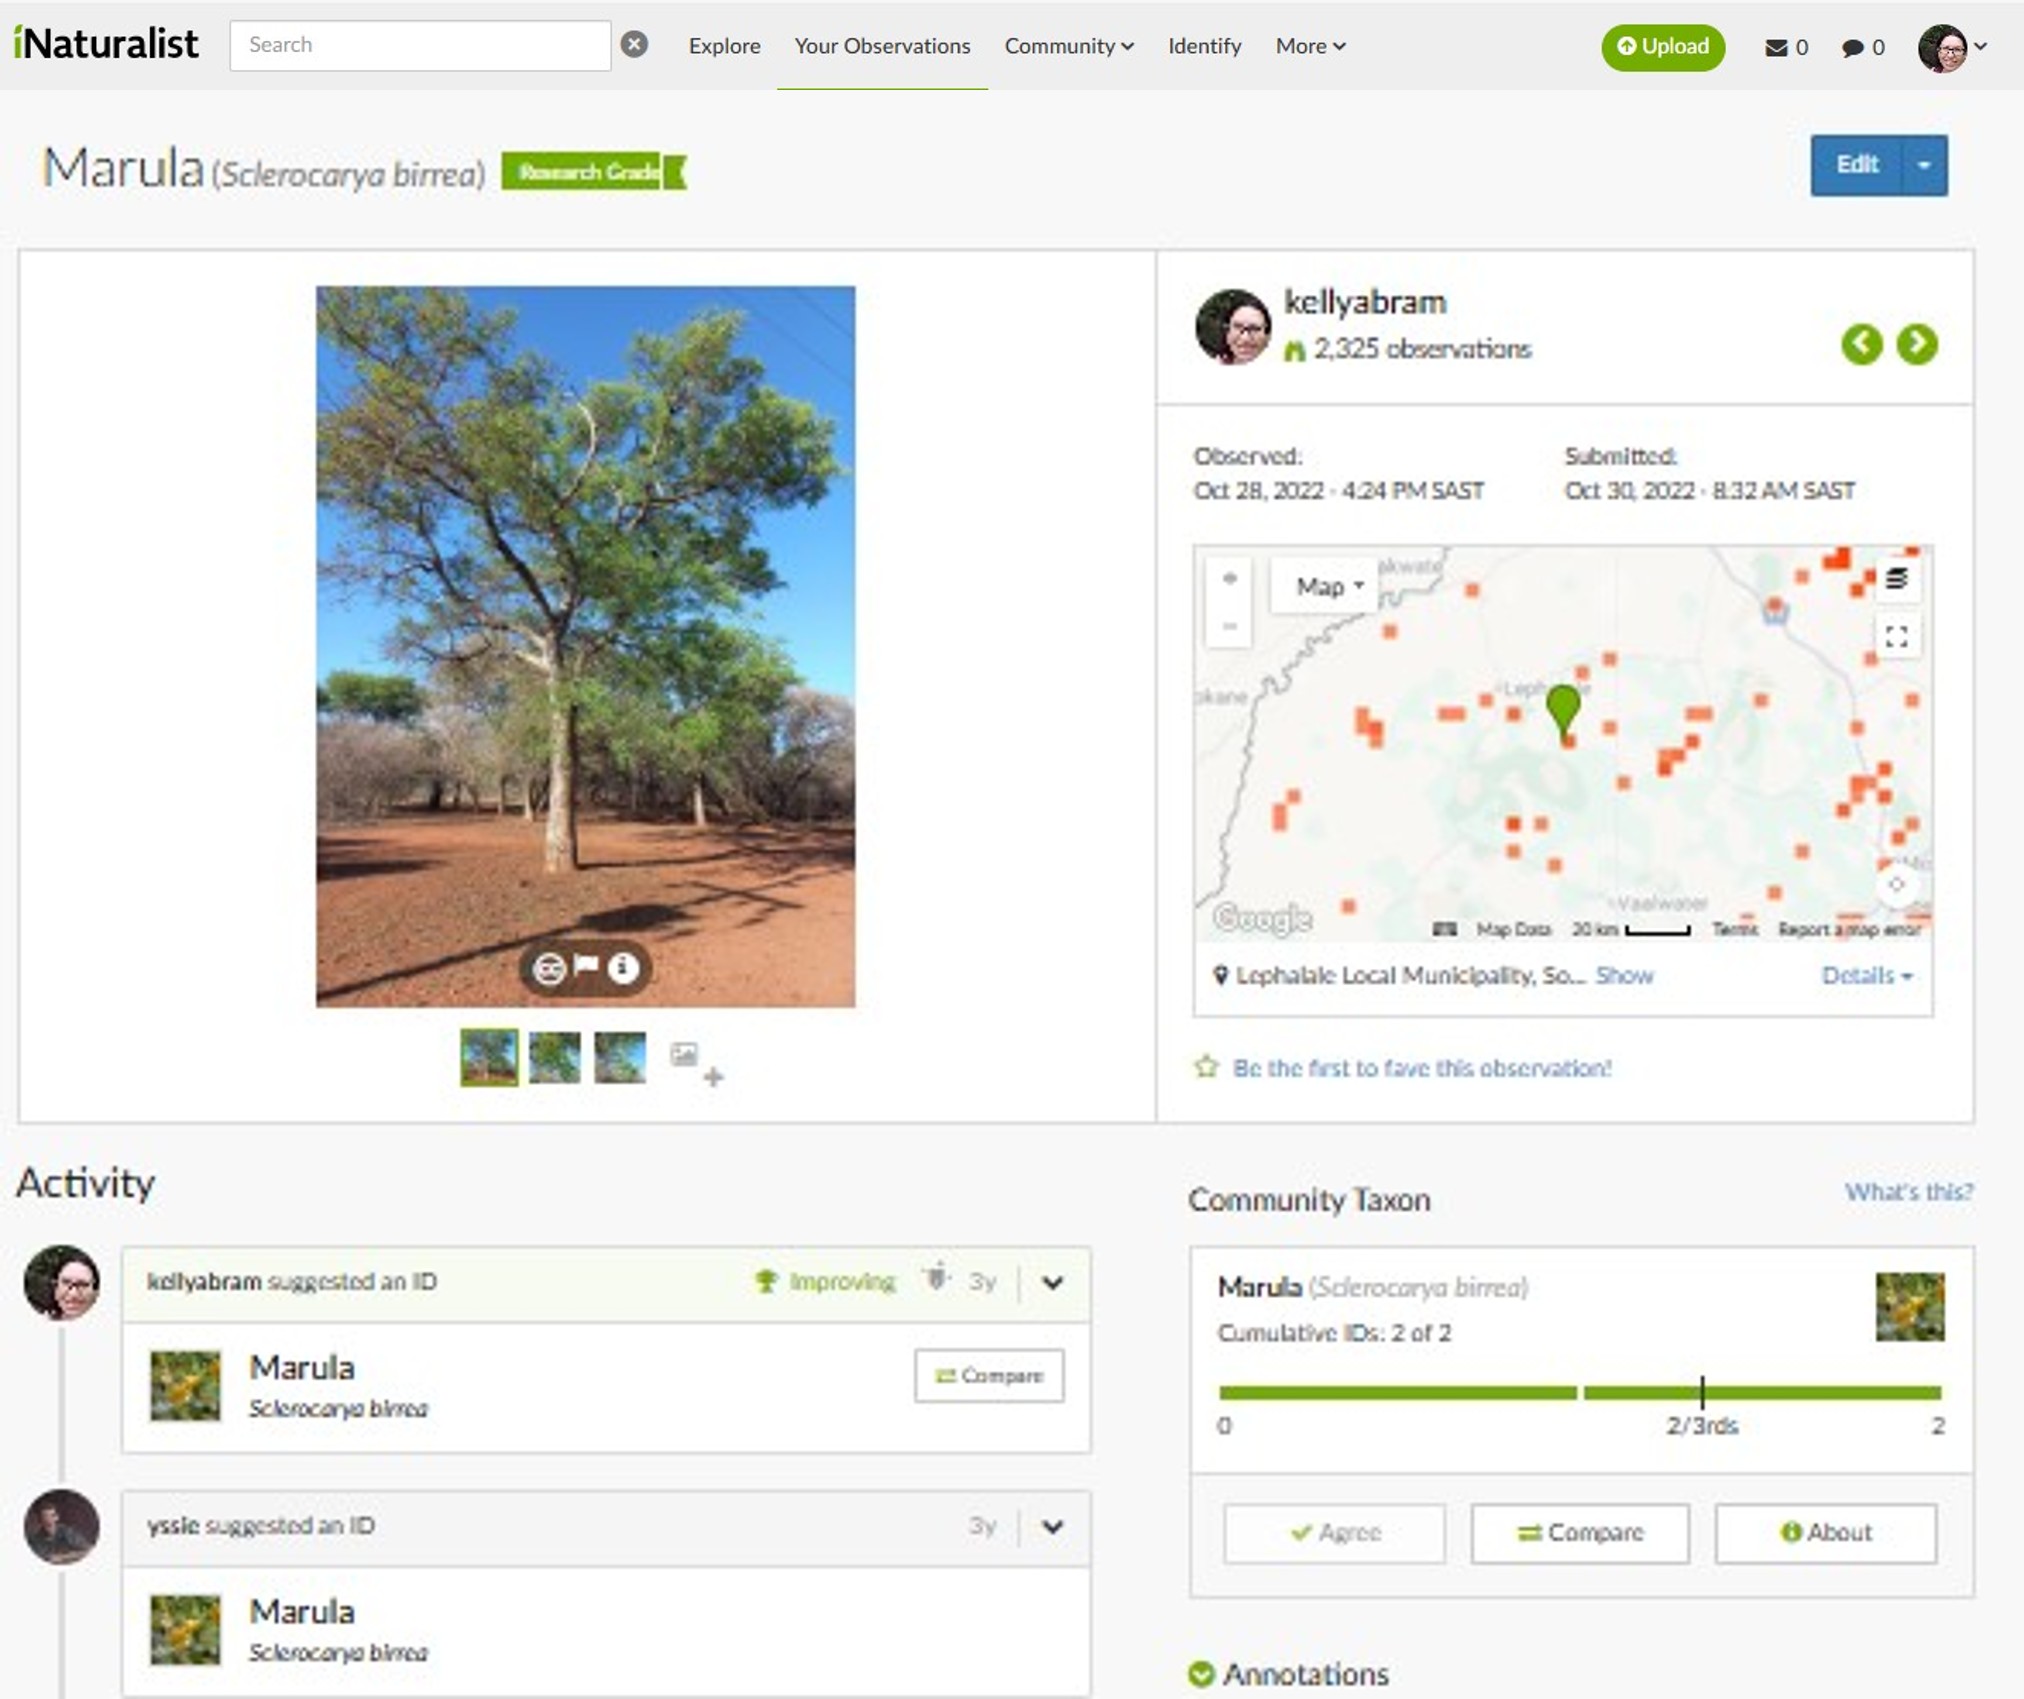Click the green next observation arrow

point(1916,344)
